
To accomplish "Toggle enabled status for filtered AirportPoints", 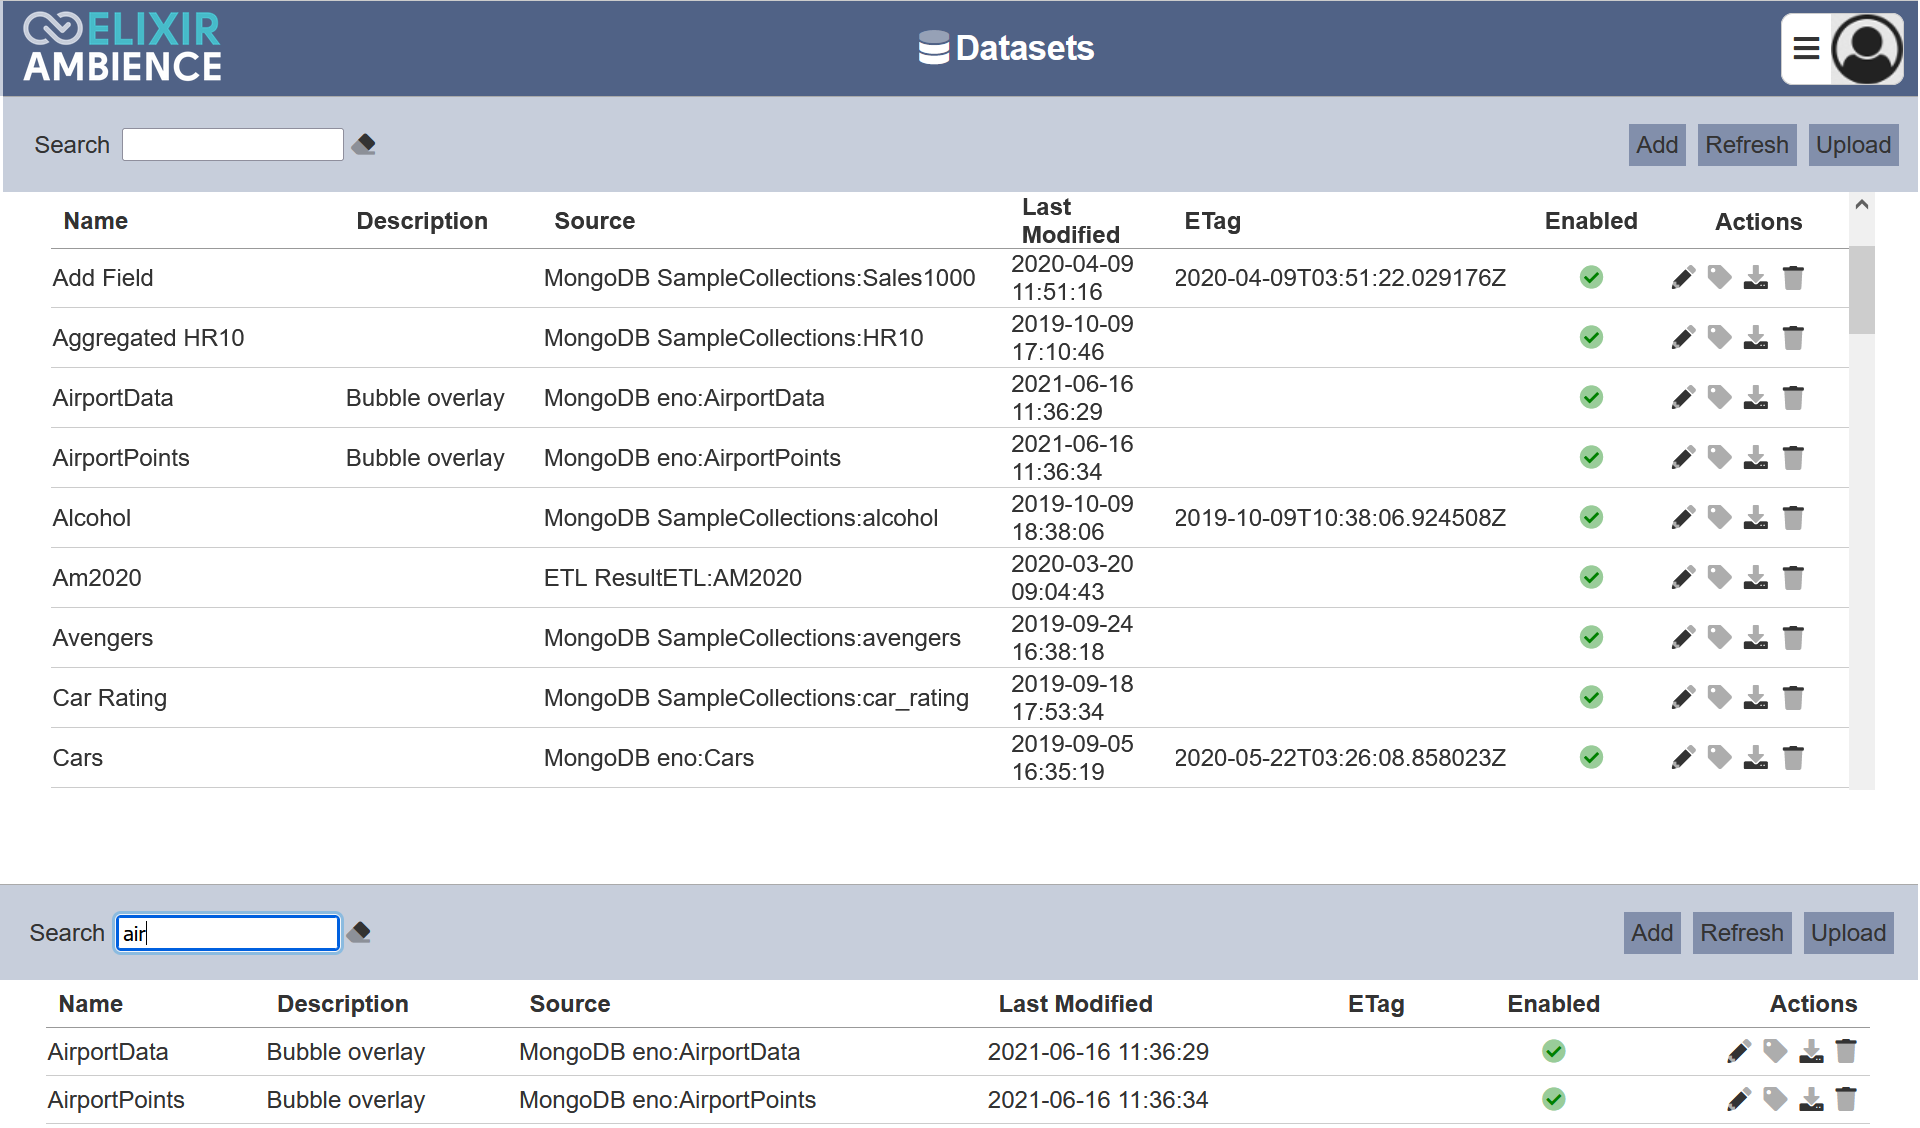I will pos(1553,1099).
